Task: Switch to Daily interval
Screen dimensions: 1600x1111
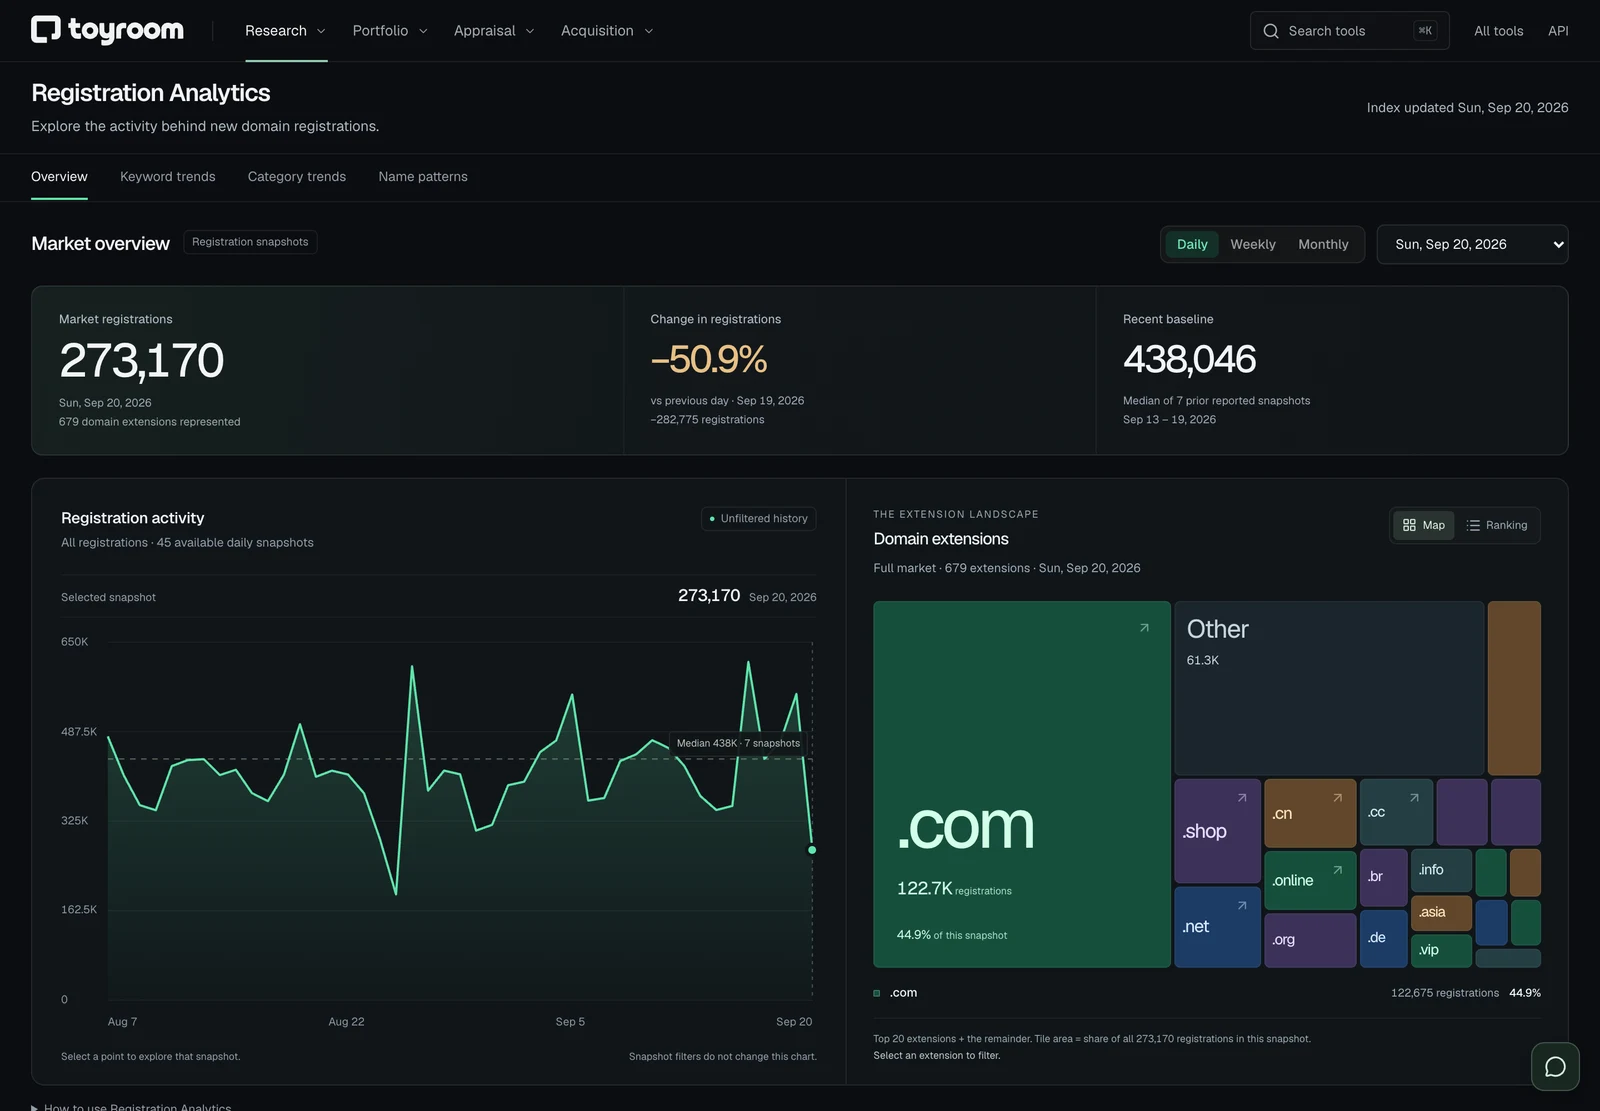Action: click(x=1192, y=244)
